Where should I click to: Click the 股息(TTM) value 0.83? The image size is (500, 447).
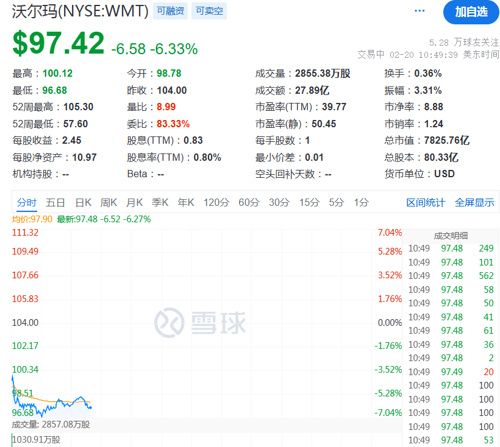[x=193, y=140]
